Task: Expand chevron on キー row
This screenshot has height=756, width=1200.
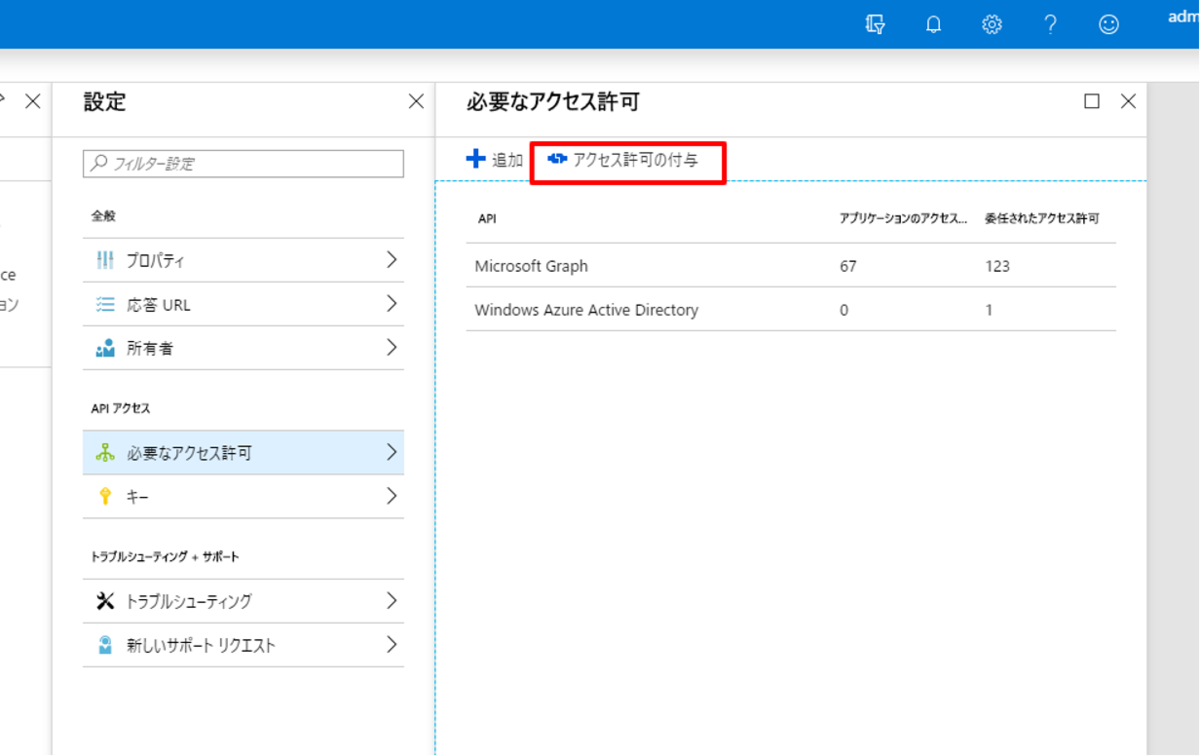Action: pos(391,497)
